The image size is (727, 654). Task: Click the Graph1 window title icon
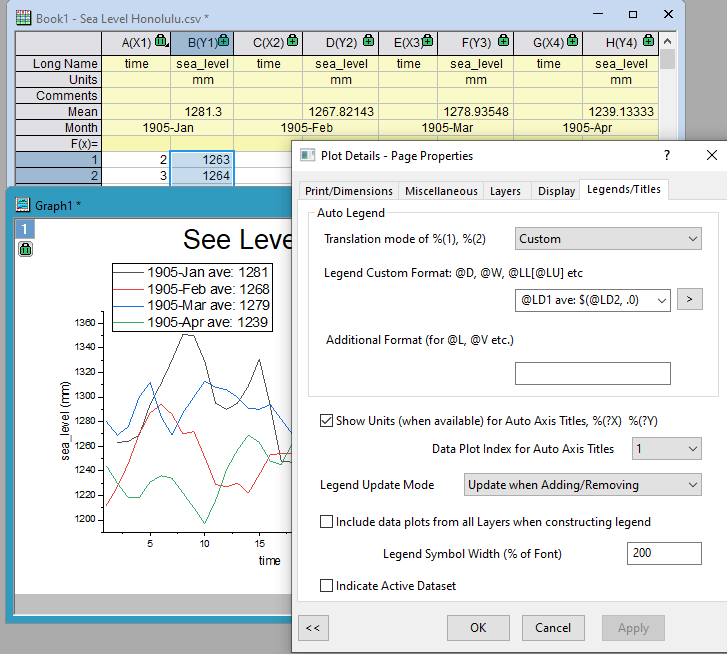(x=22, y=205)
